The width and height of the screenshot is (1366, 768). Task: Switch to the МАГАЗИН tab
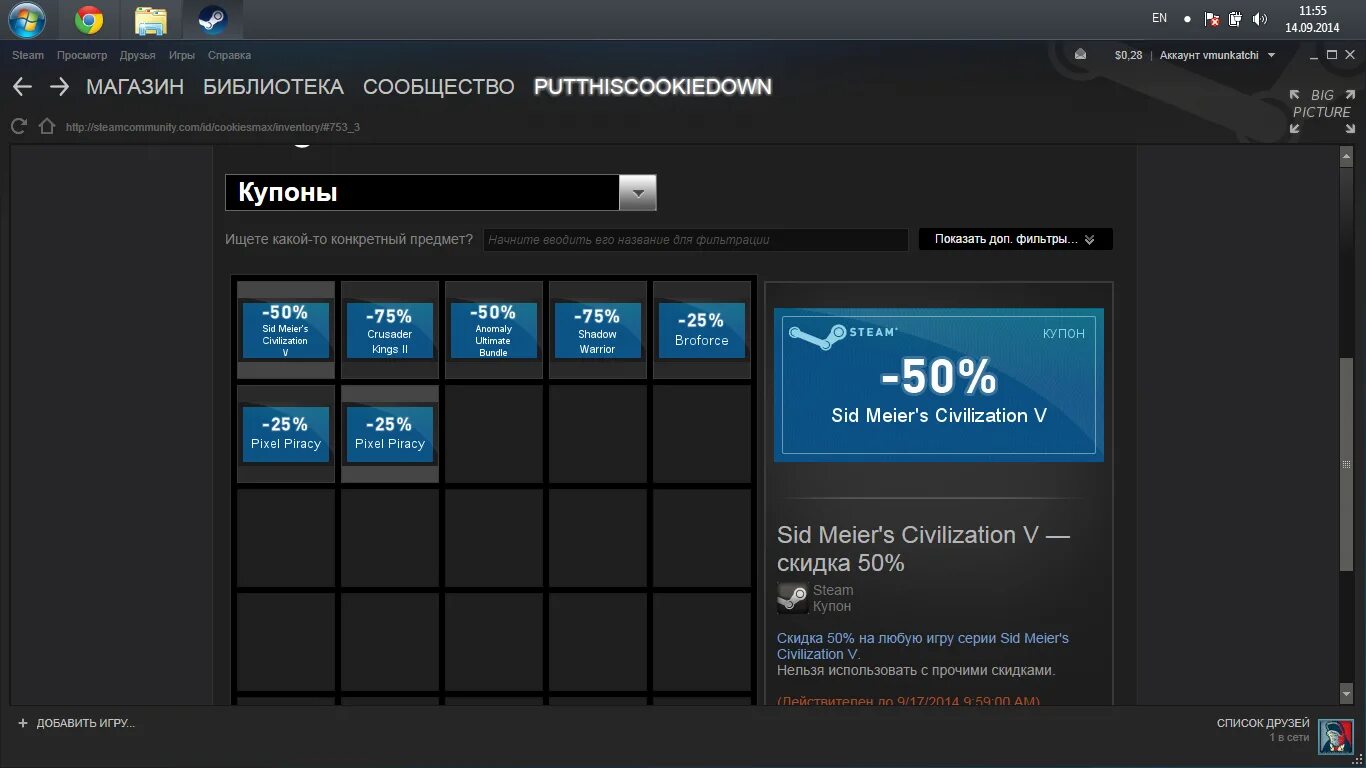(x=135, y=87)
